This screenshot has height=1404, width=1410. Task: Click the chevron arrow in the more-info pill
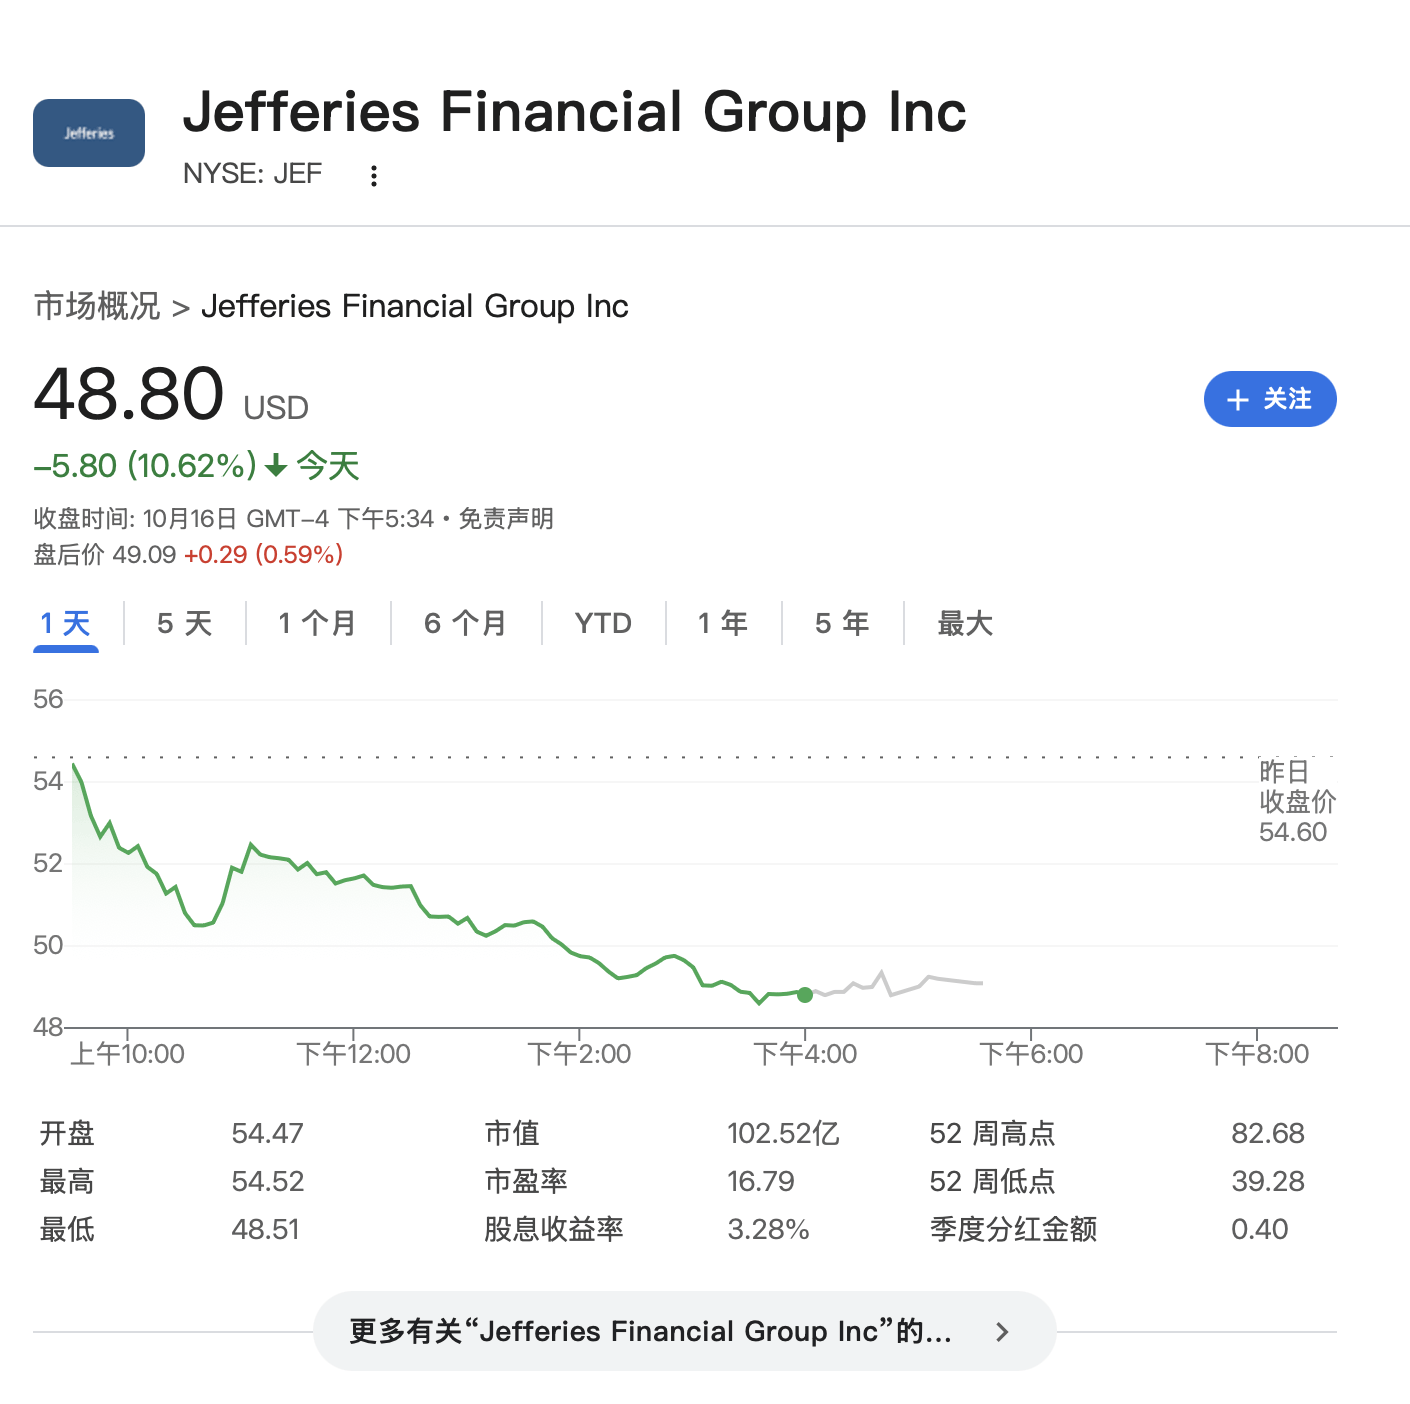[1002, 1332]
